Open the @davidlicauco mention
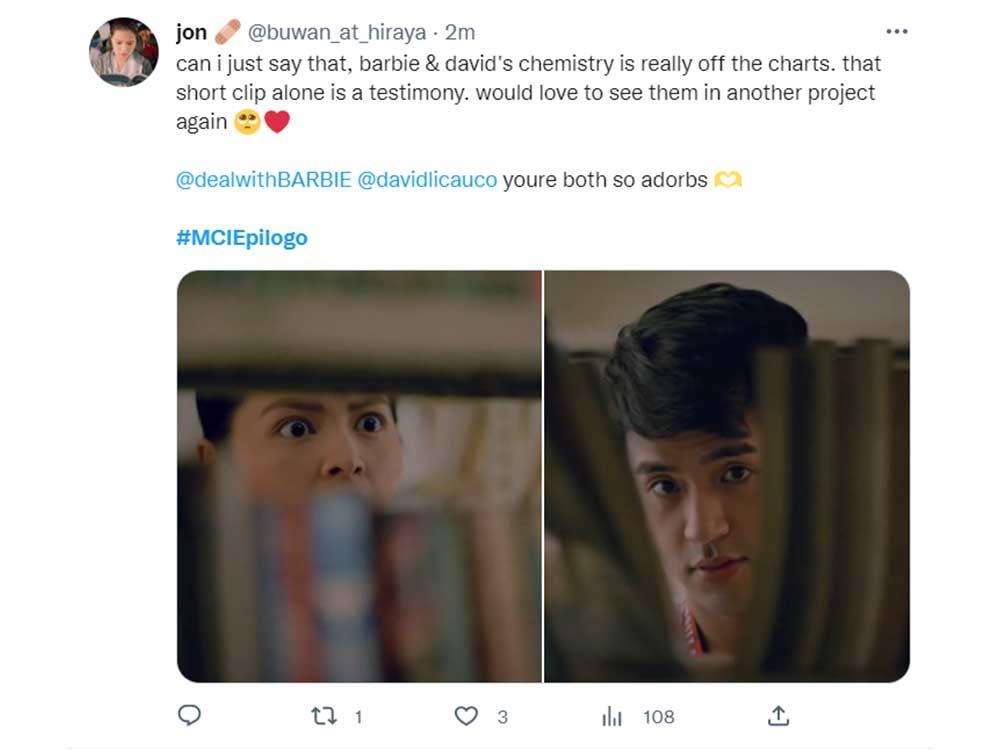This screenshot has height=750, width=1000. [x=427, y=181]
